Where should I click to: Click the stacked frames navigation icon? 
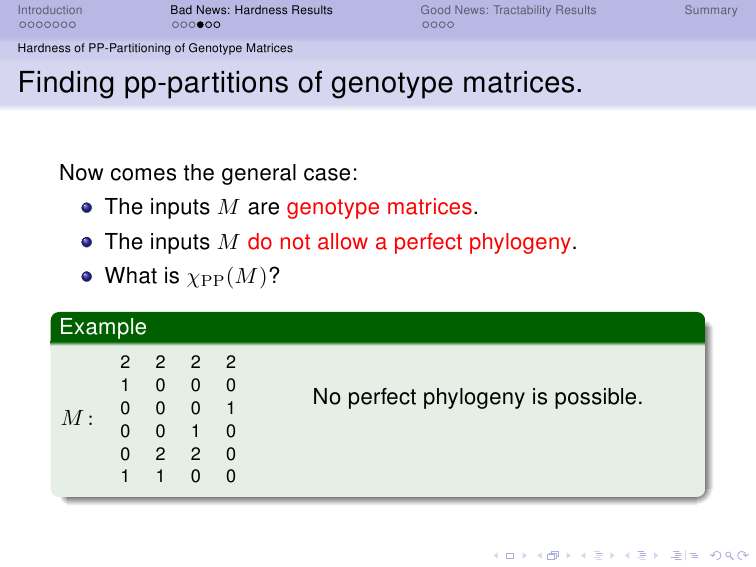(x=553, y=555)
